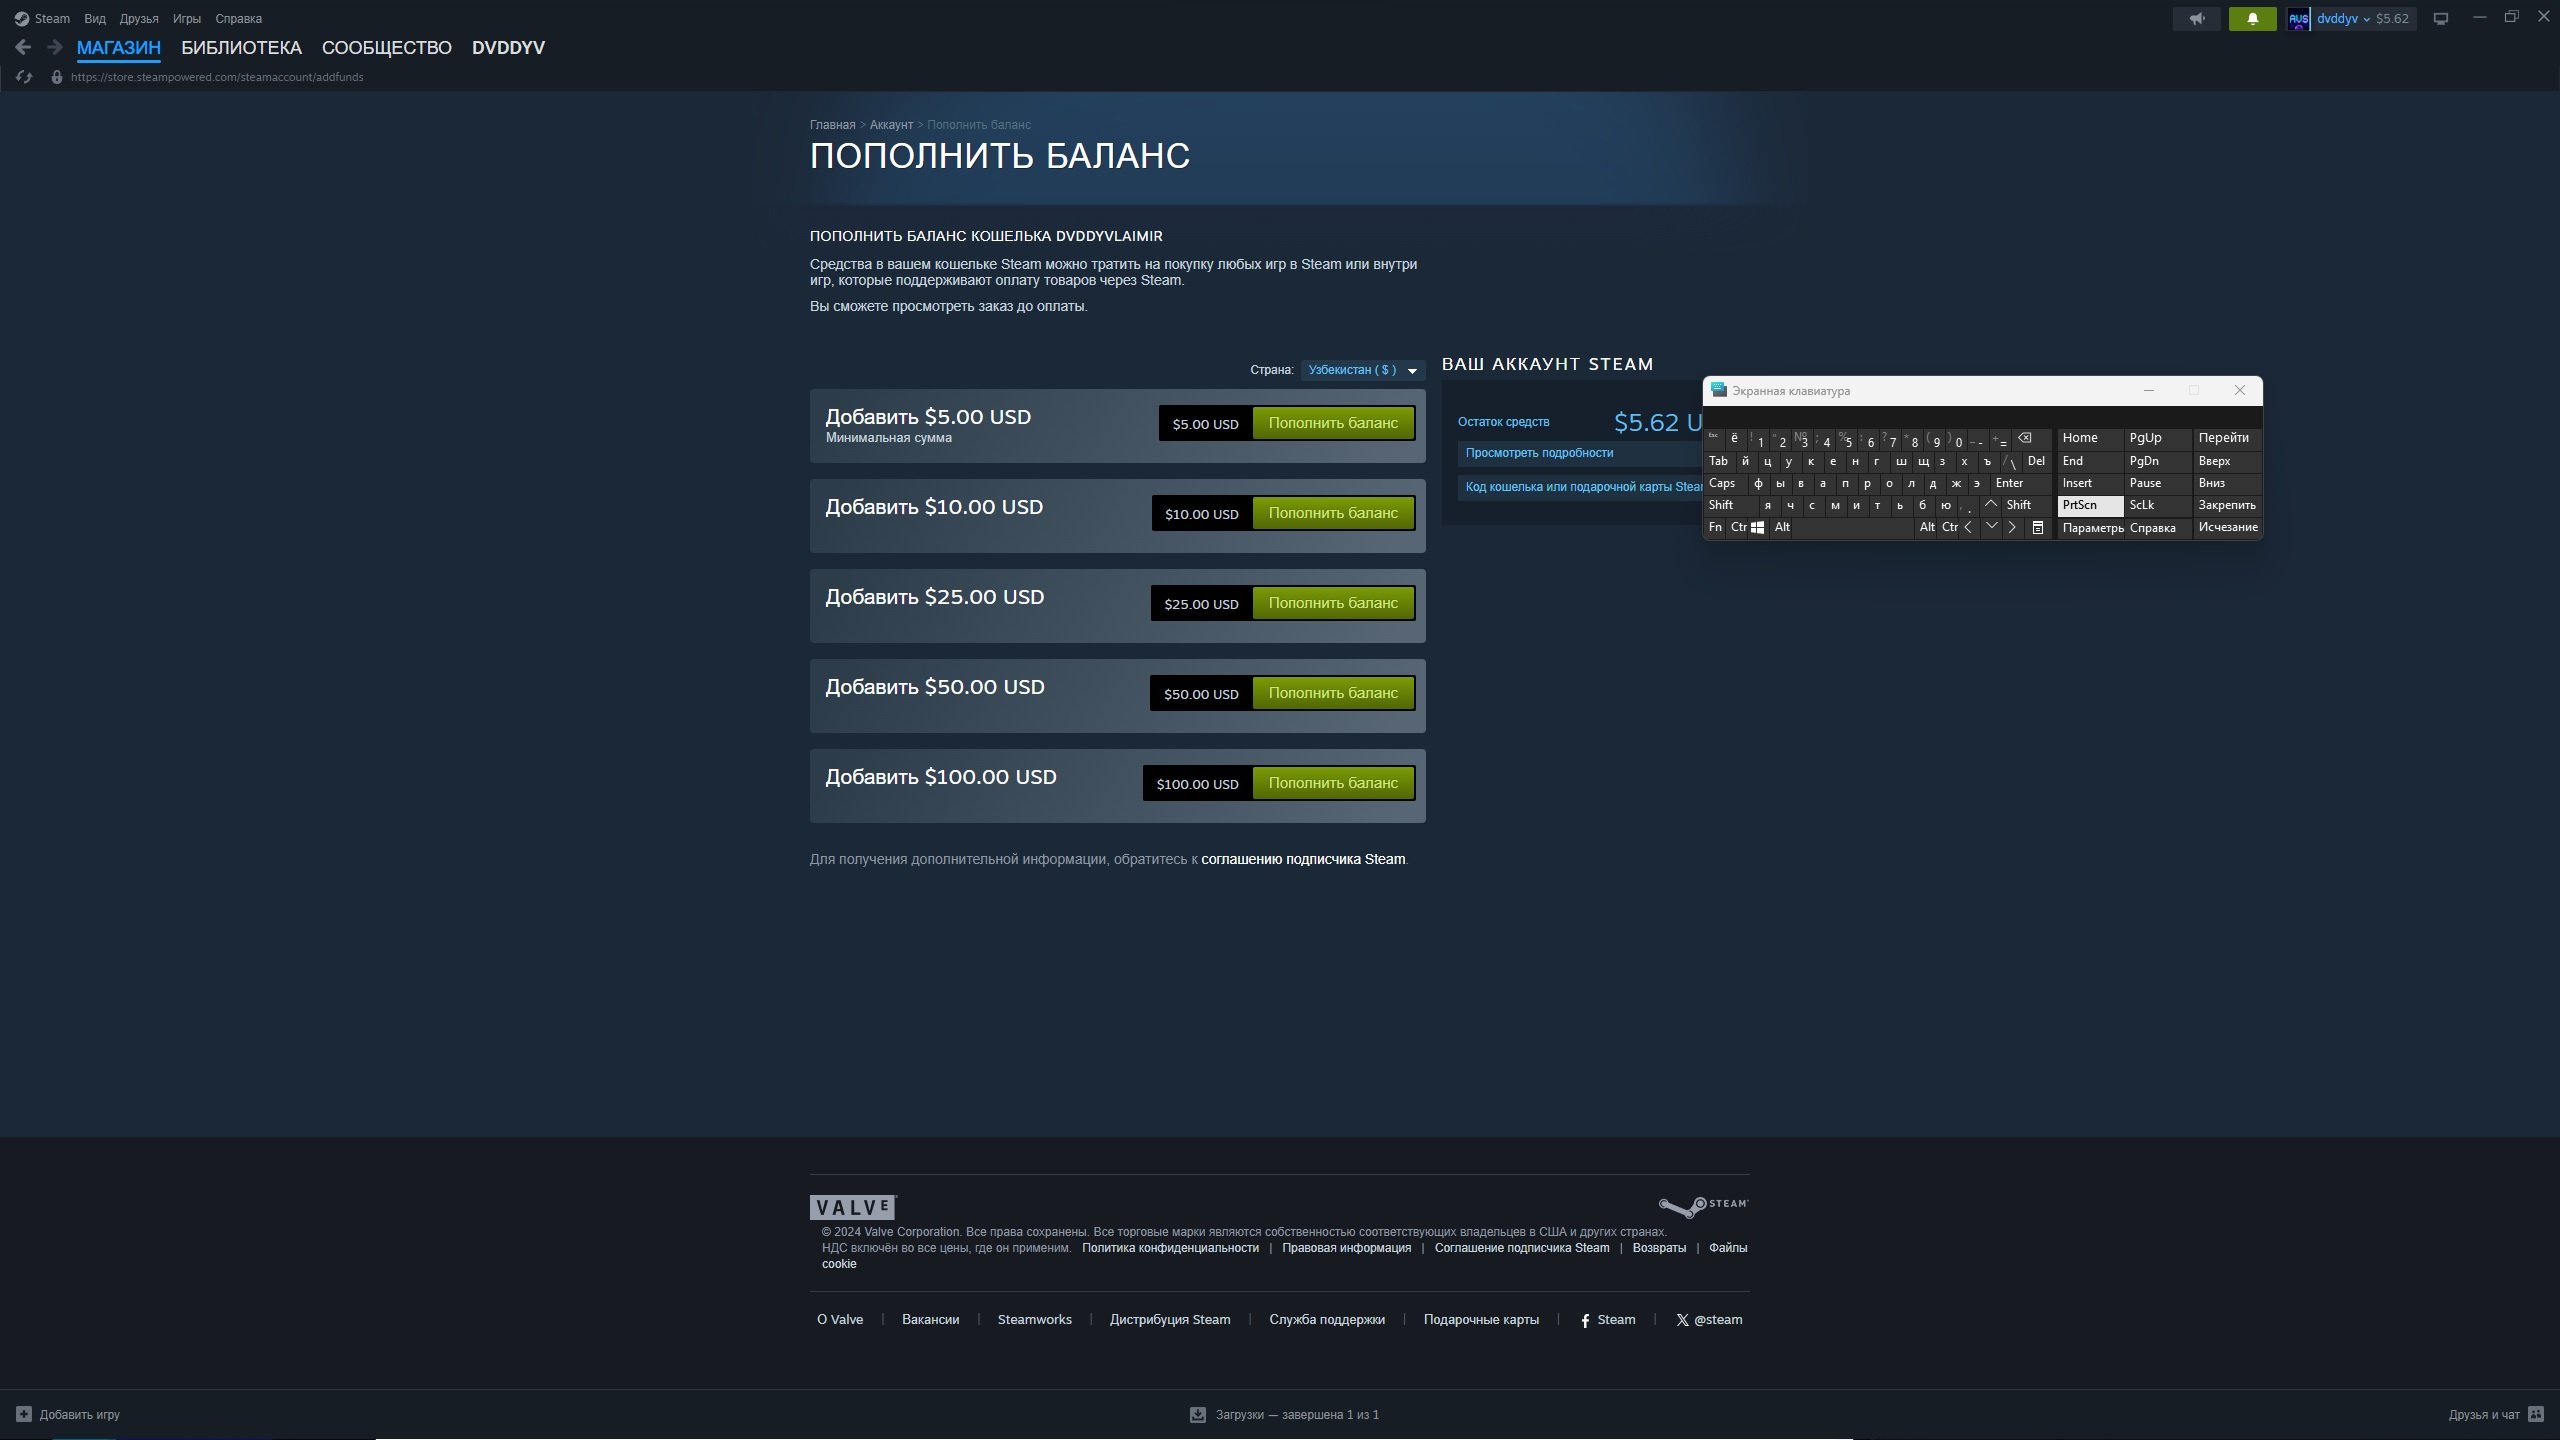Open the Friends and chat grid icon
Image resolution: width=2560 pixels, height=1440 pixels.
[x=2535, y=1414]
